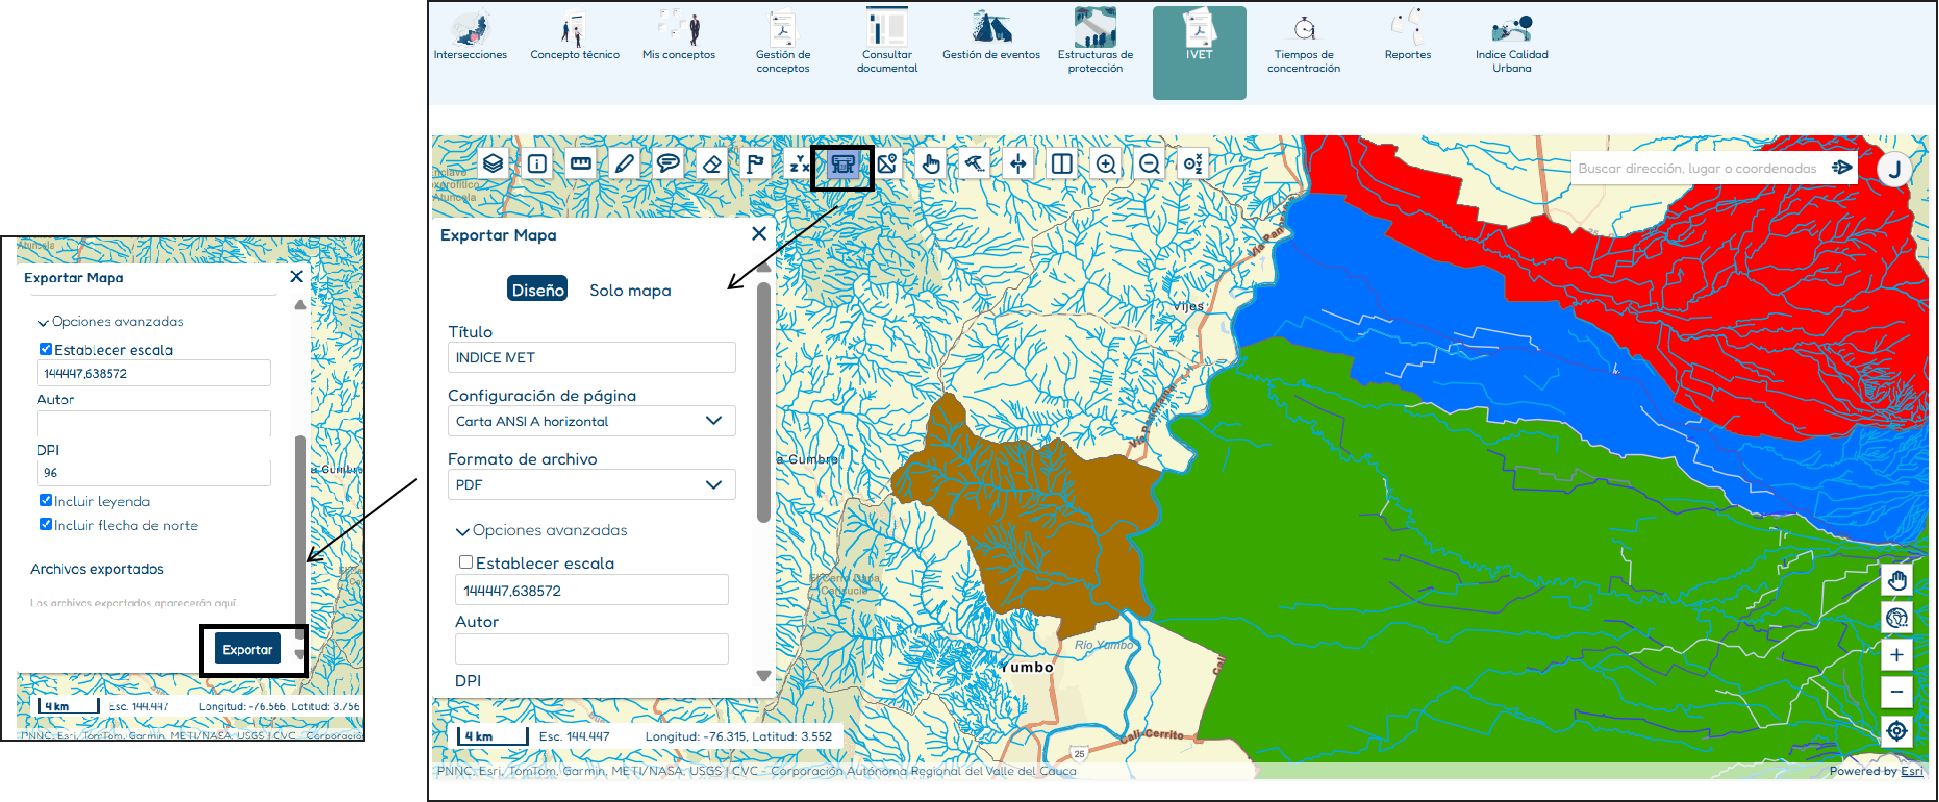Screen dimensions: 1939x802
Task: Click the main panel scale value field
Action: click(592, 590)
